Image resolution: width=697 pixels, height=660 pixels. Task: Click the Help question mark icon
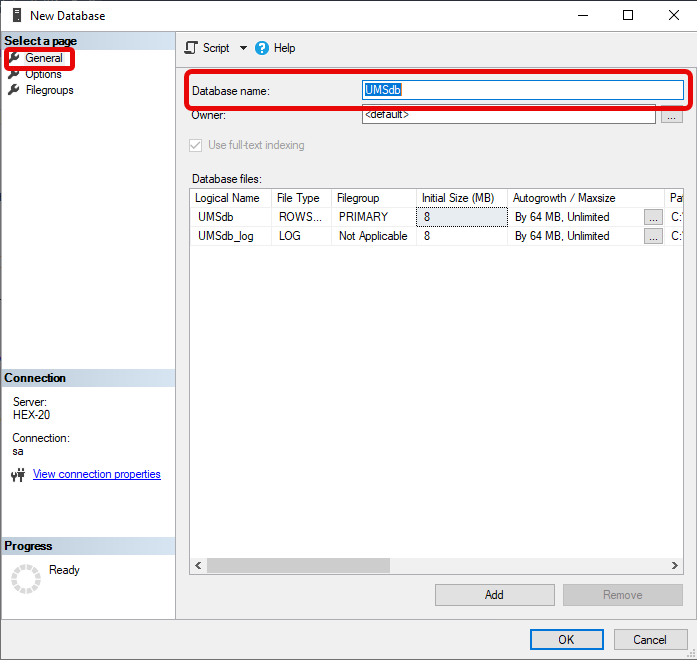[x=262, y=48]
